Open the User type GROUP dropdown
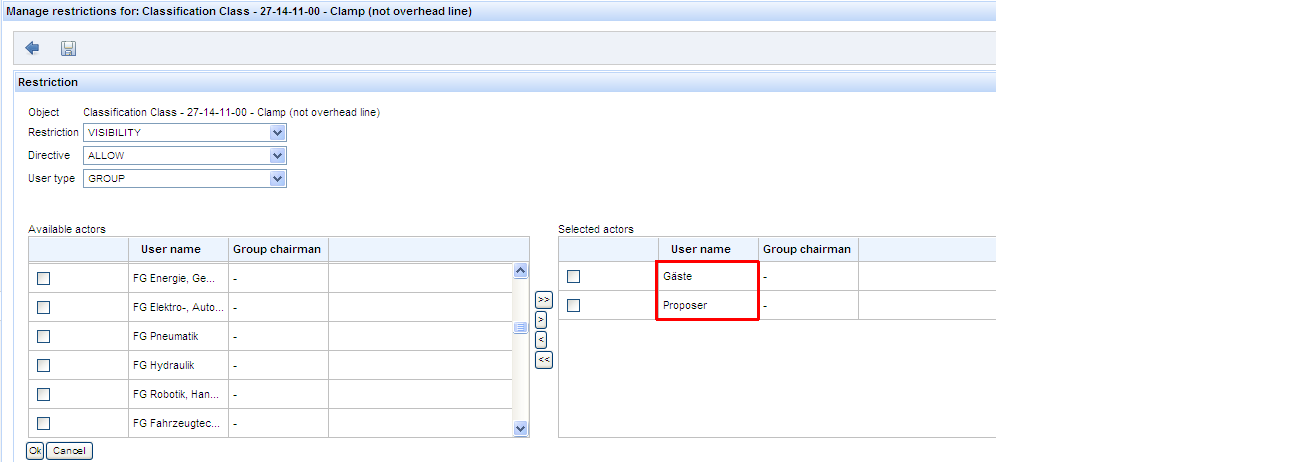 coord(277,179)
